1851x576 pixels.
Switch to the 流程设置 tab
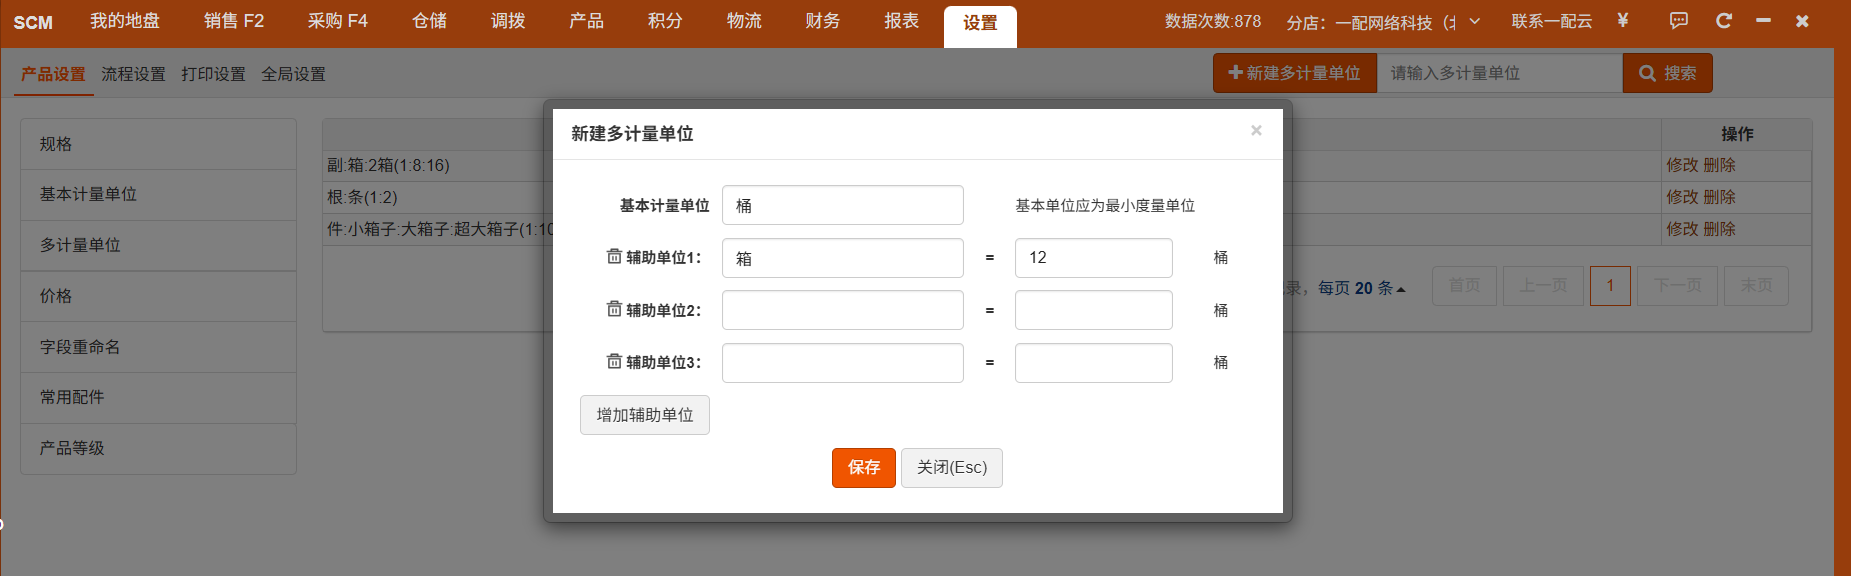[x=133, y=74]
